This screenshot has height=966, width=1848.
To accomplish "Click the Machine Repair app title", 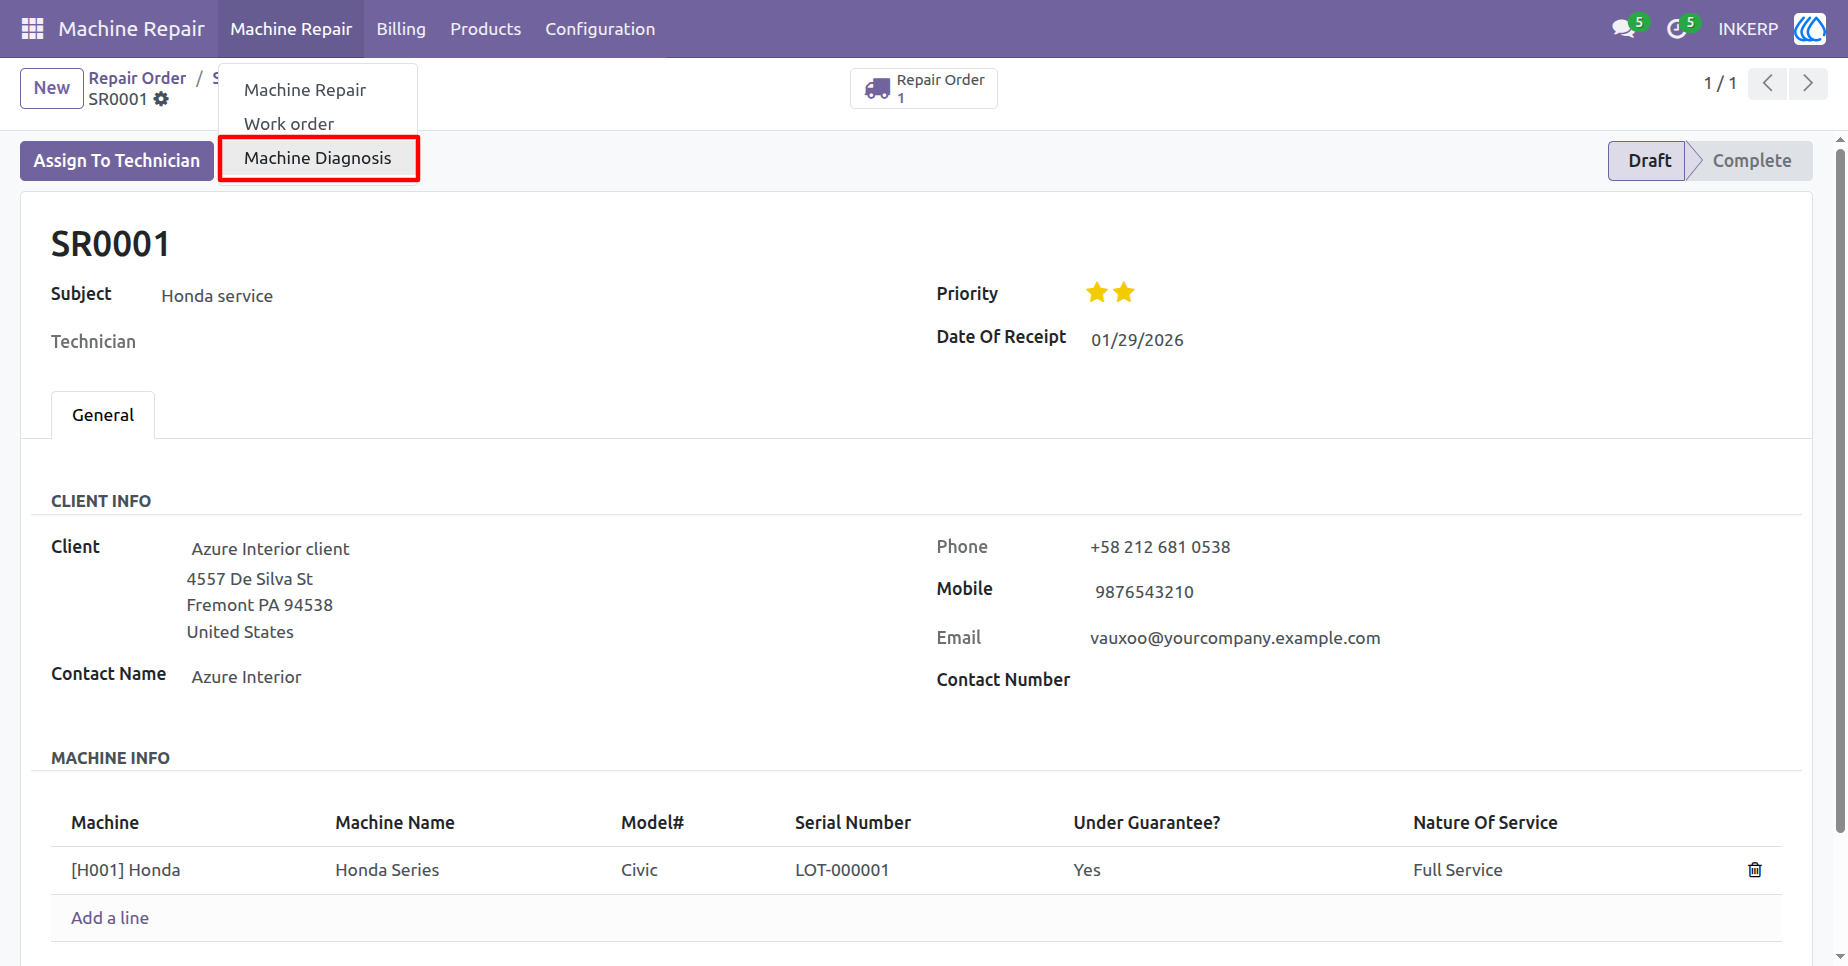I will [x=131, y=29].
